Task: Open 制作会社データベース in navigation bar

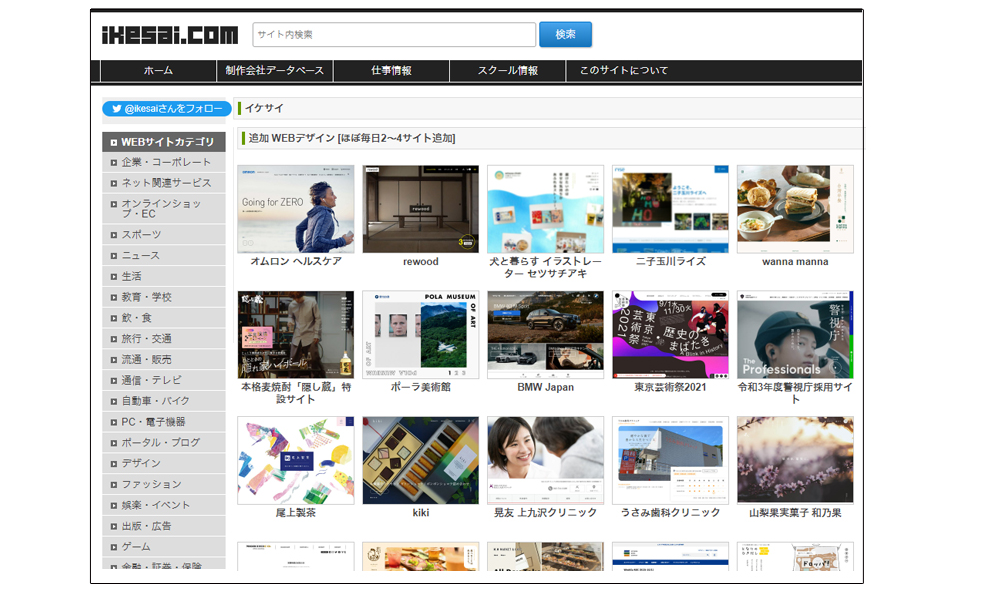Action: tap(275, 71)
